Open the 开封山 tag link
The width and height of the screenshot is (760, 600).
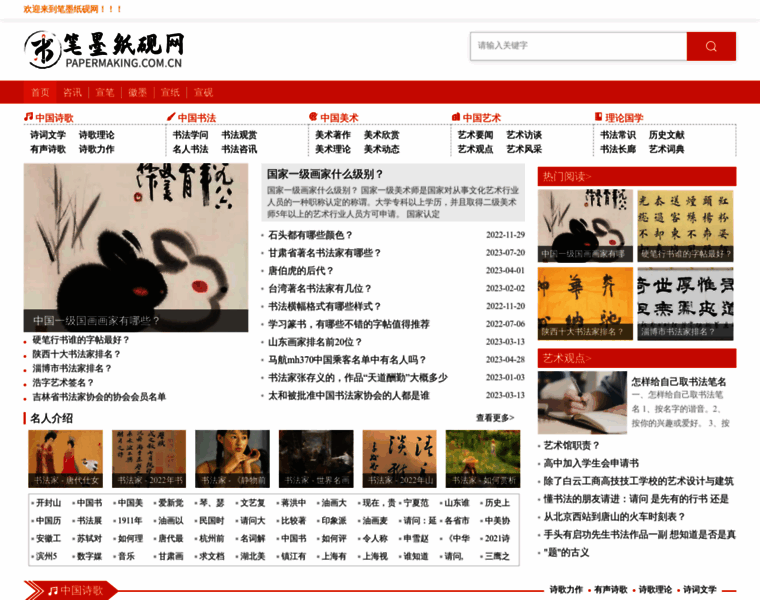click(48, 503)
